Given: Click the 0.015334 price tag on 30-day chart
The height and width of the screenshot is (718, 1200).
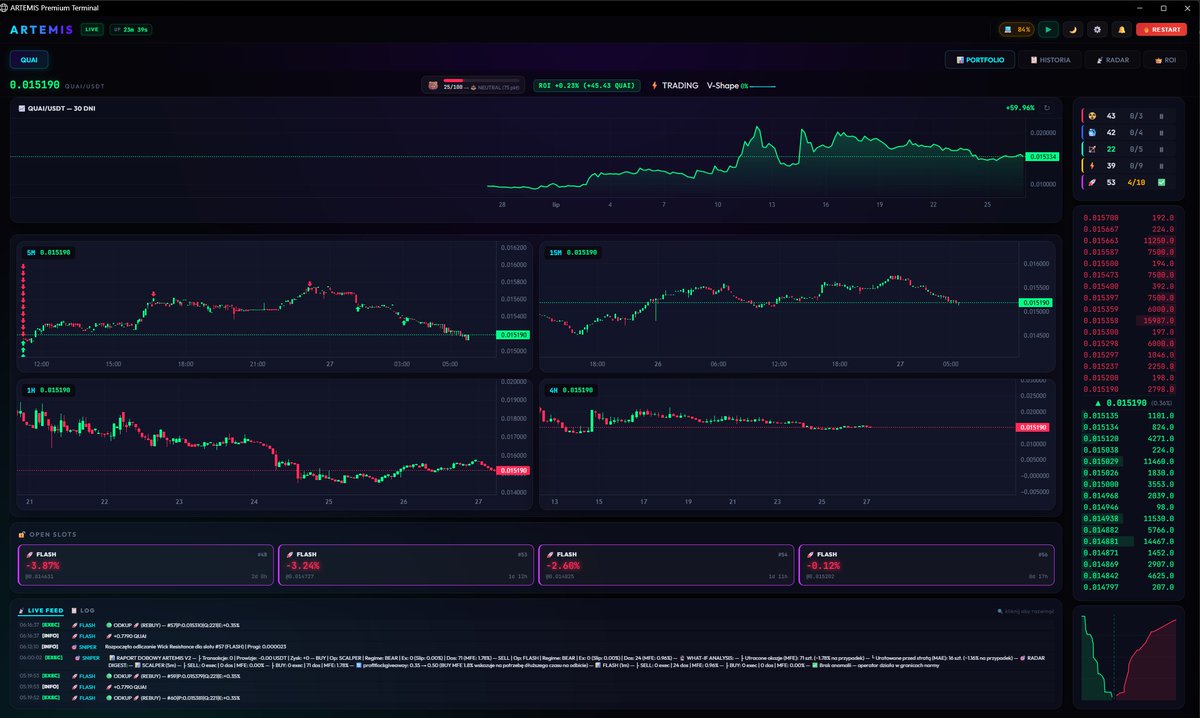Looking at the screenshot, I should (1041, 156).
